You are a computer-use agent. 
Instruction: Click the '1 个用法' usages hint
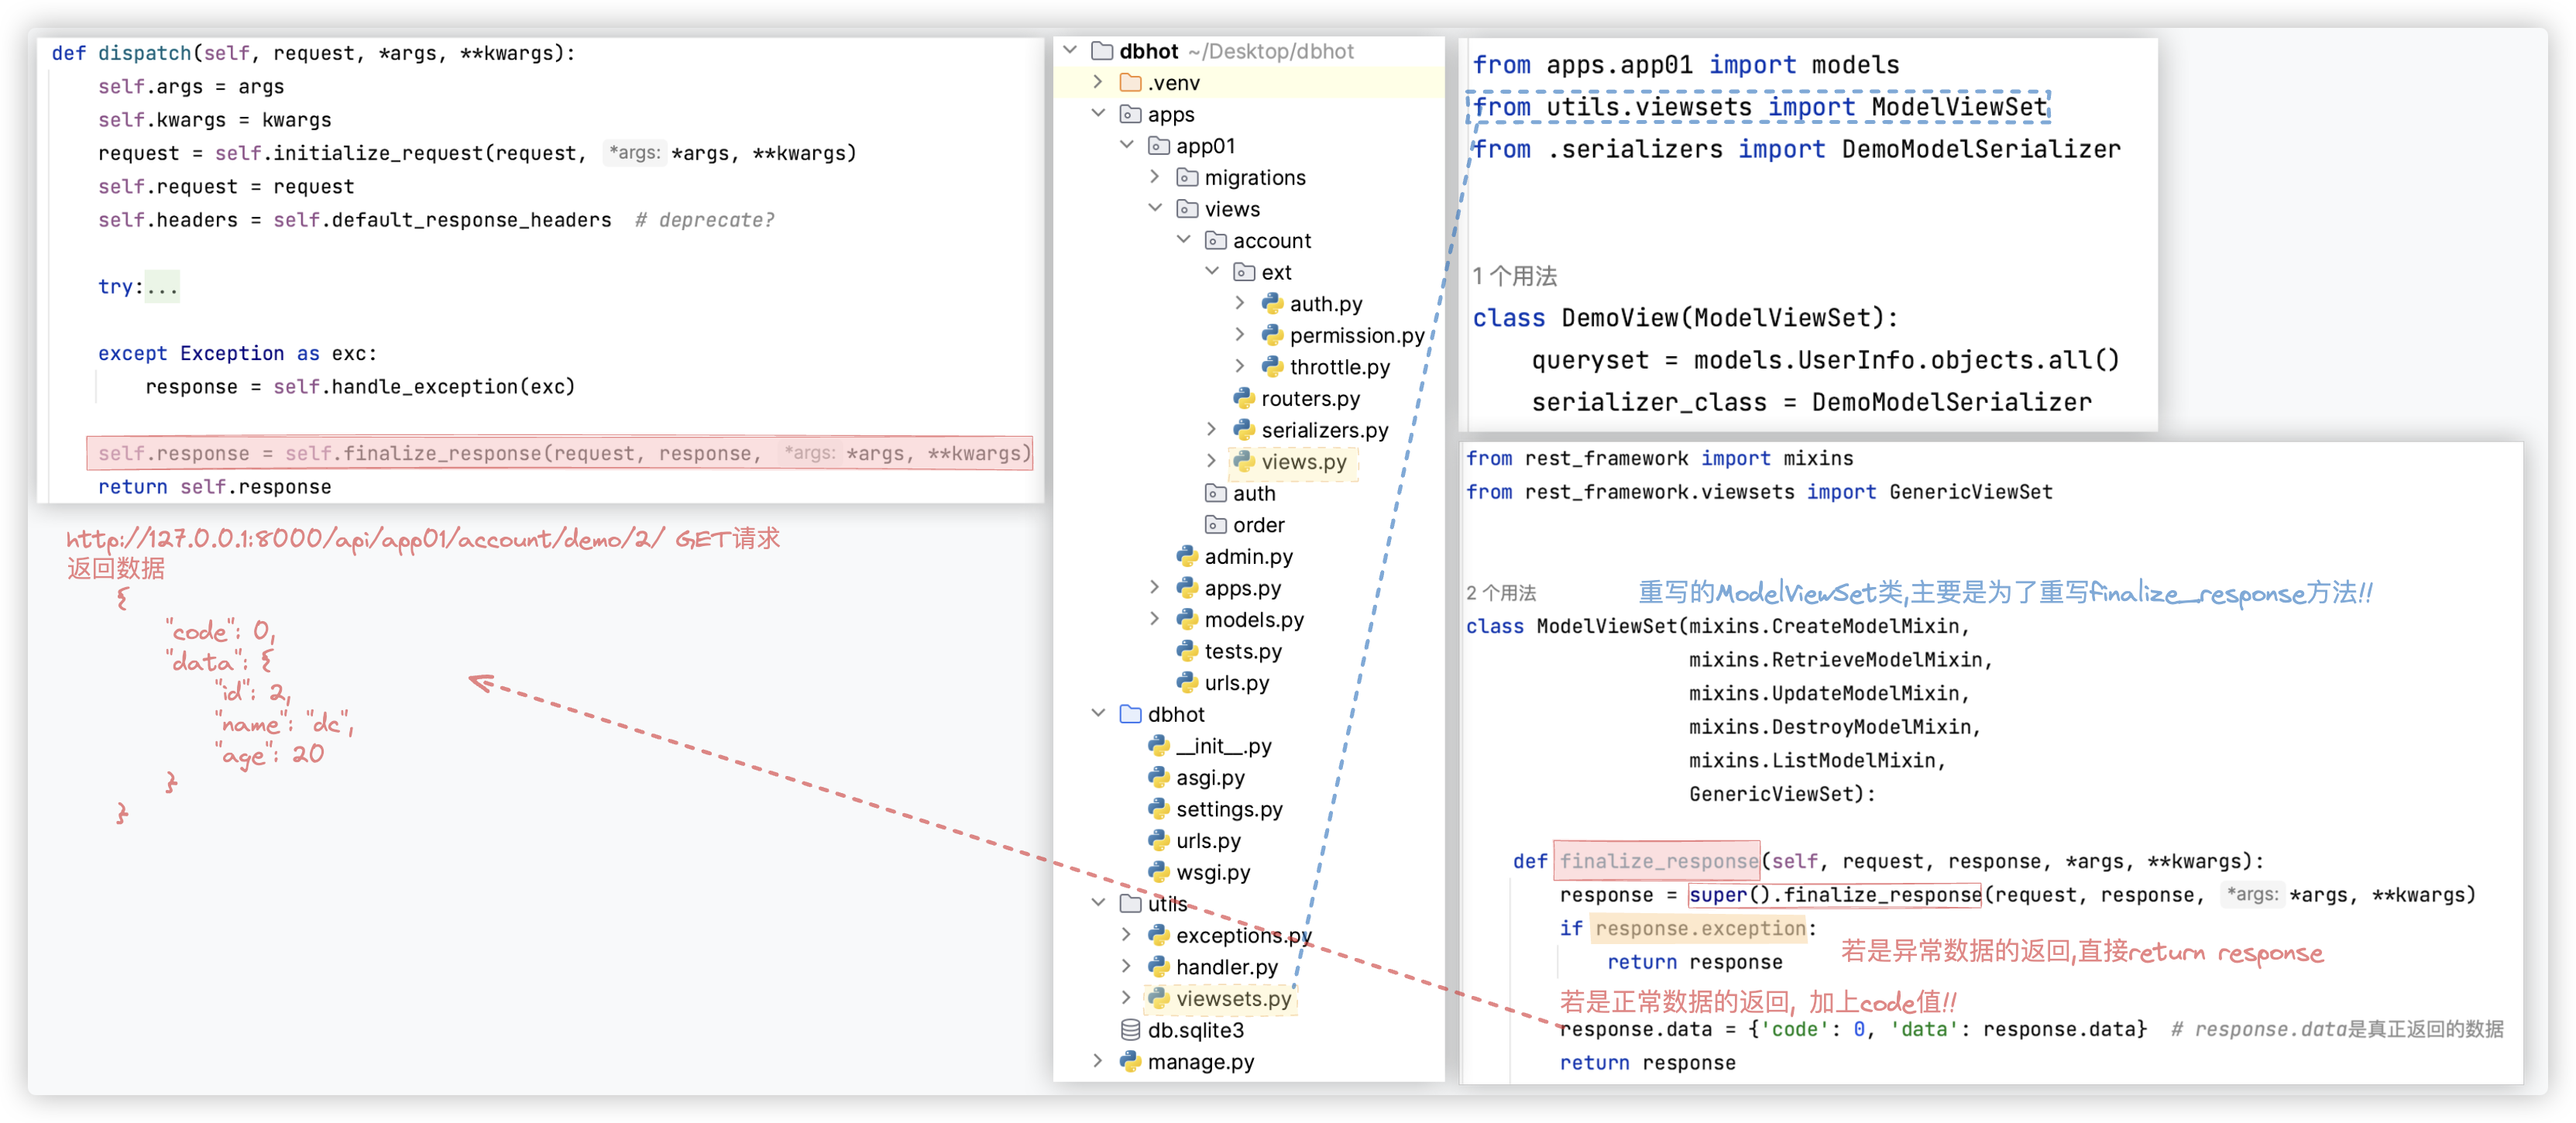tap(1514, 276)
